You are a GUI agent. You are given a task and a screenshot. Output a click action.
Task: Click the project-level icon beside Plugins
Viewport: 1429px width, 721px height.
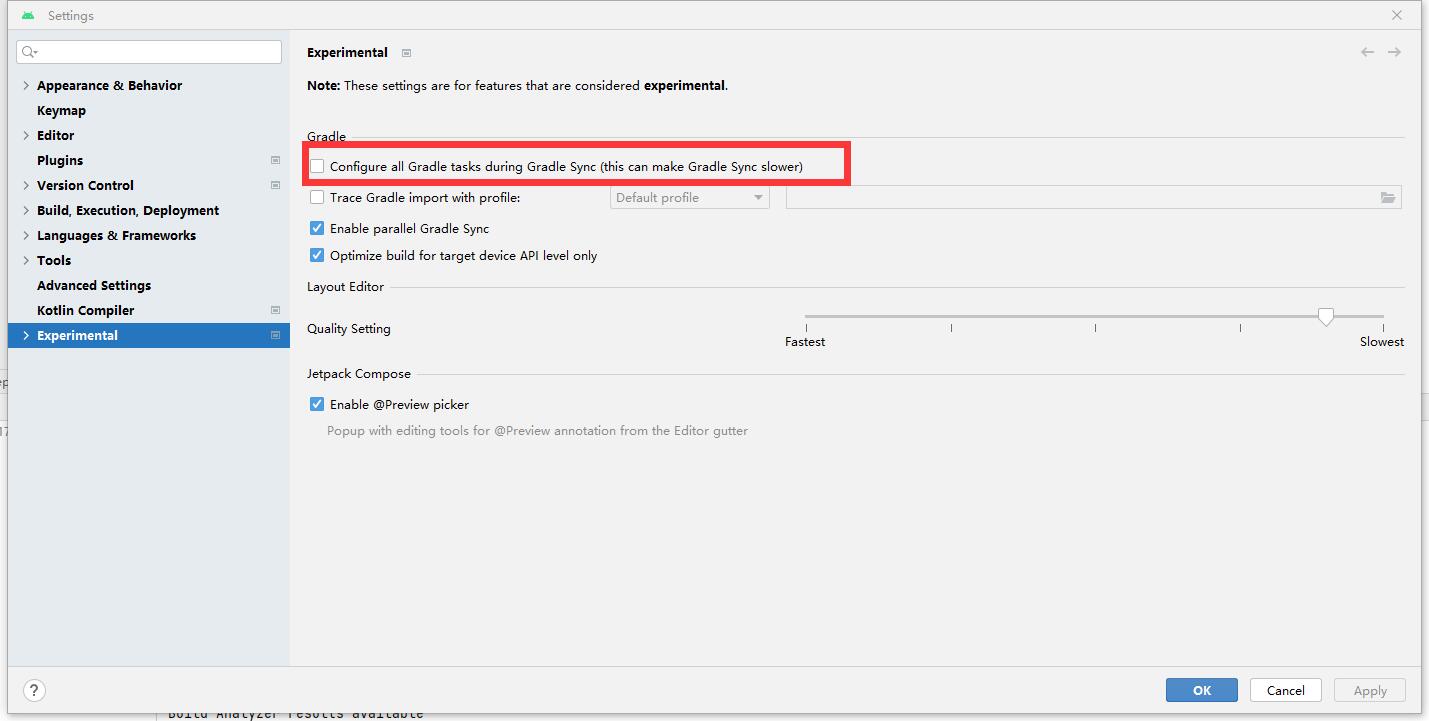click(x=275, y=160)
